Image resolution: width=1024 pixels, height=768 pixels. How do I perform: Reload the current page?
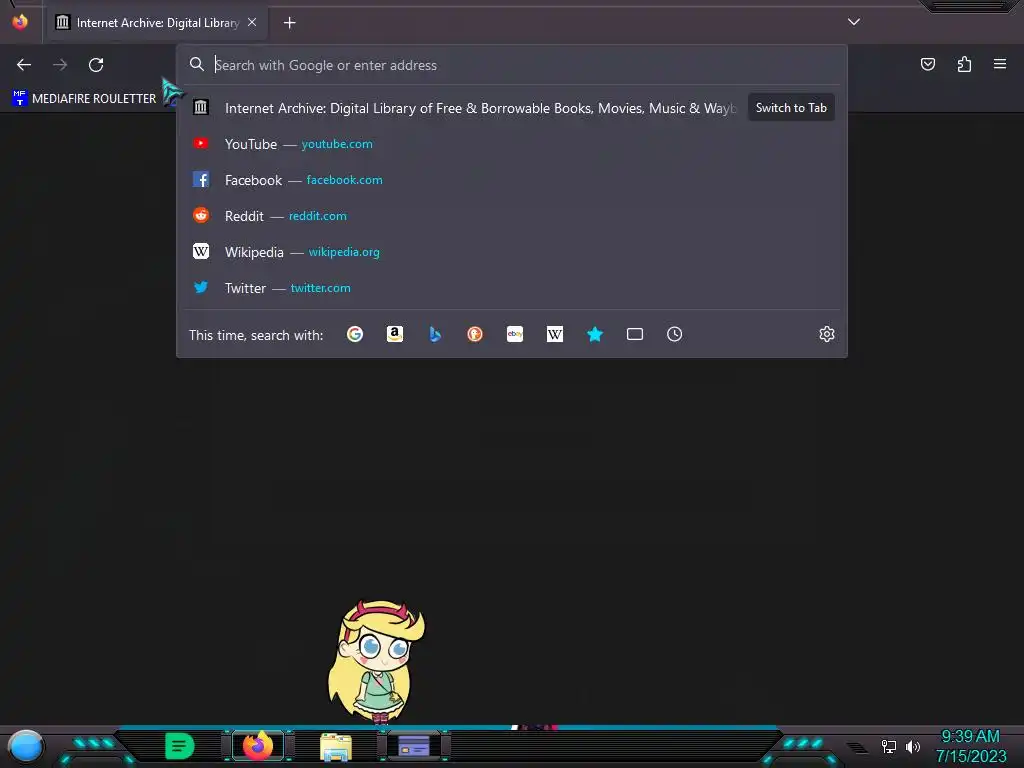(96, 65)
